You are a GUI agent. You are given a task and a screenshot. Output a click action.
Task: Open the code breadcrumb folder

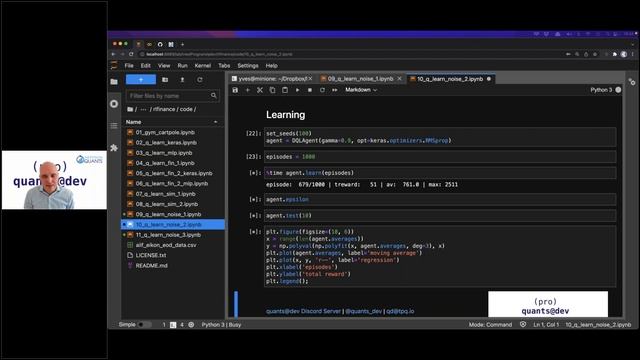click(x=186, y=109)
